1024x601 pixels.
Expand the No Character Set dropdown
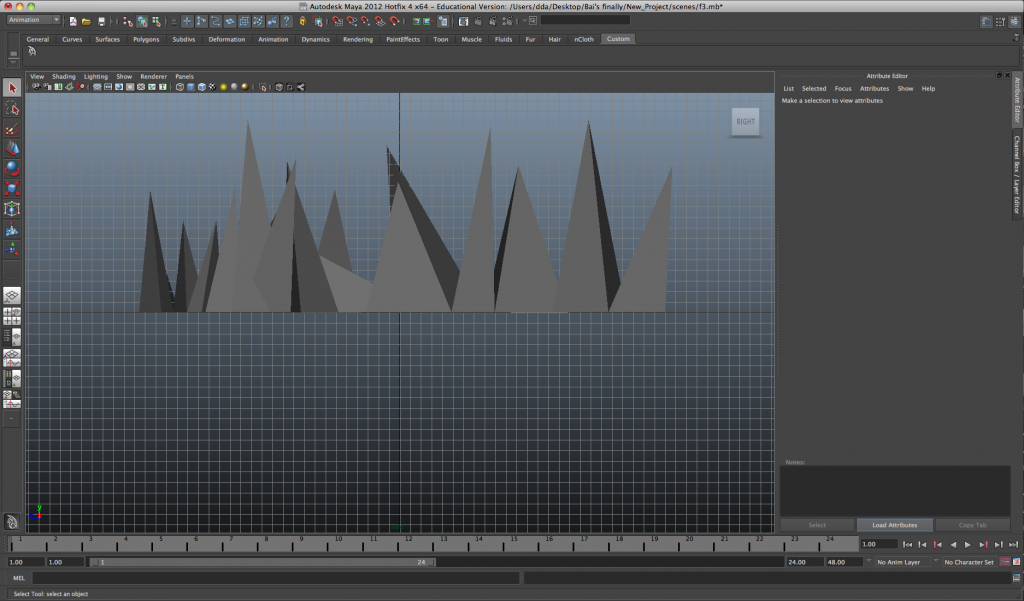point(968,562)
